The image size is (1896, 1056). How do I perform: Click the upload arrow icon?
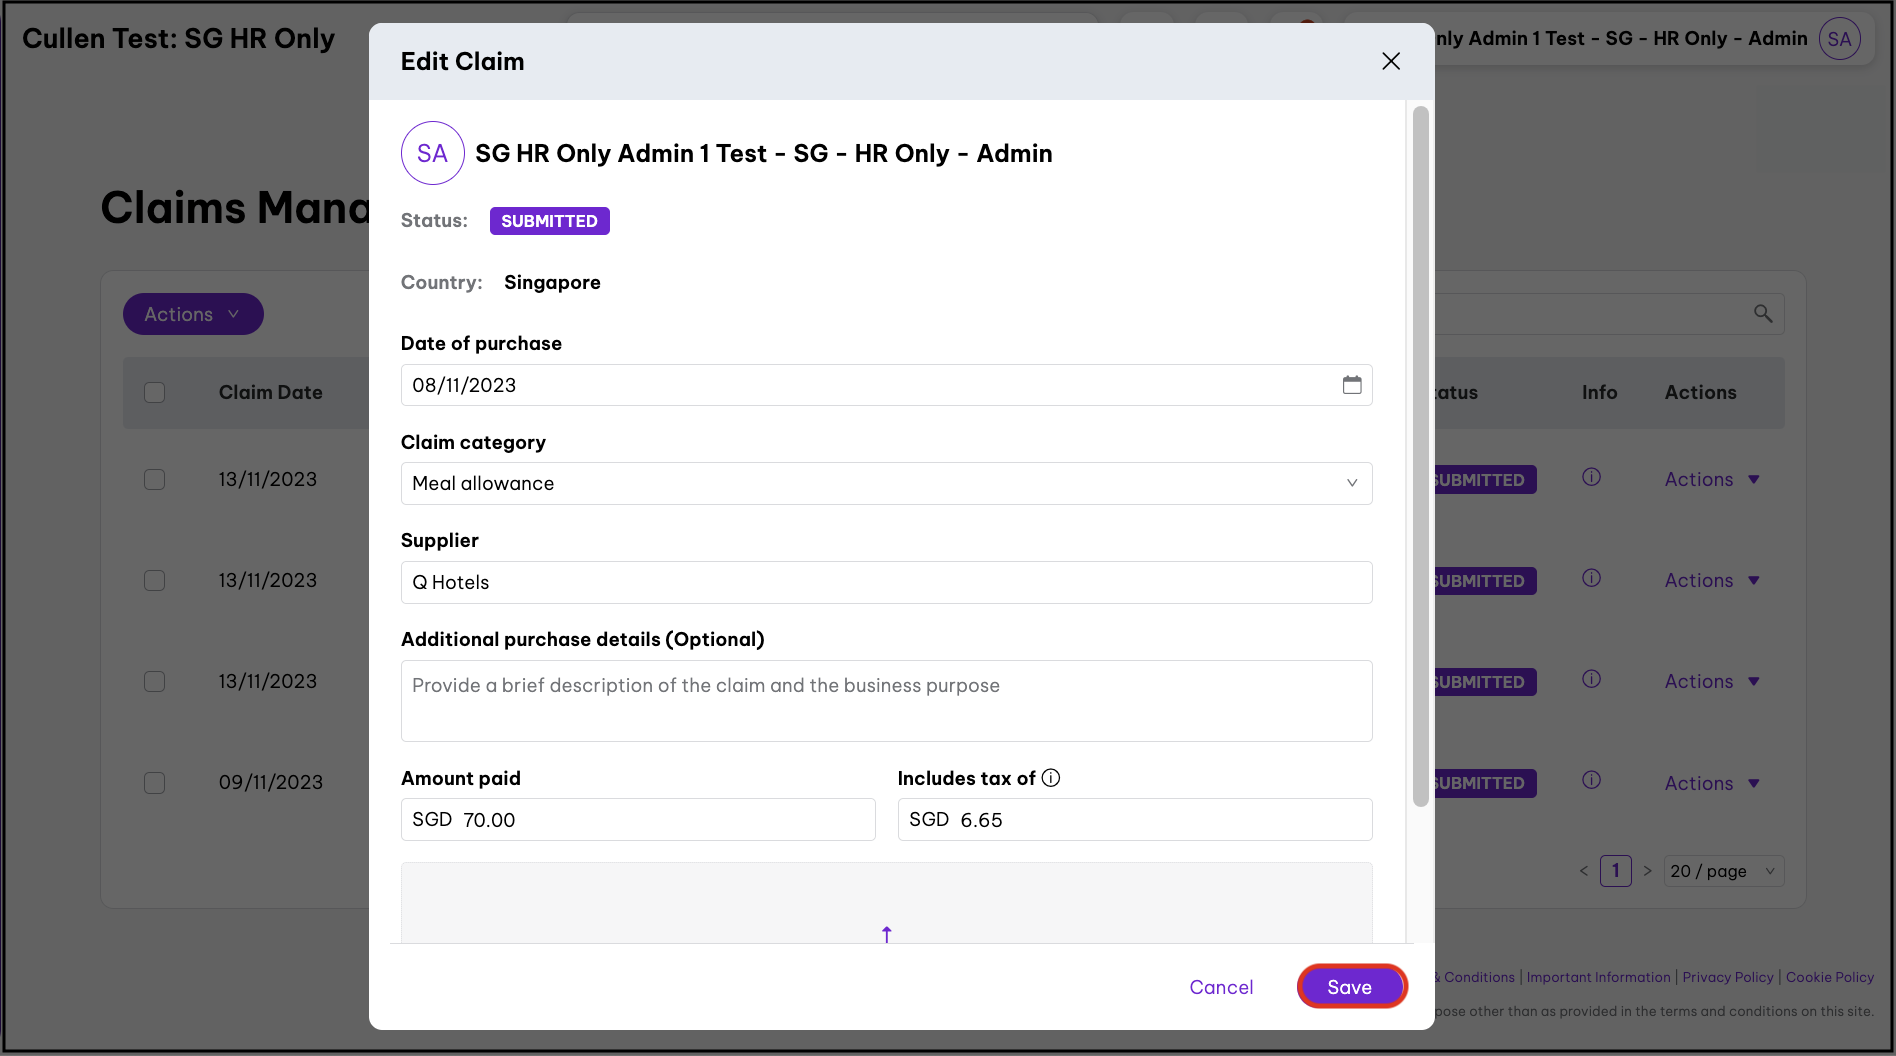[x=886, y=934]
